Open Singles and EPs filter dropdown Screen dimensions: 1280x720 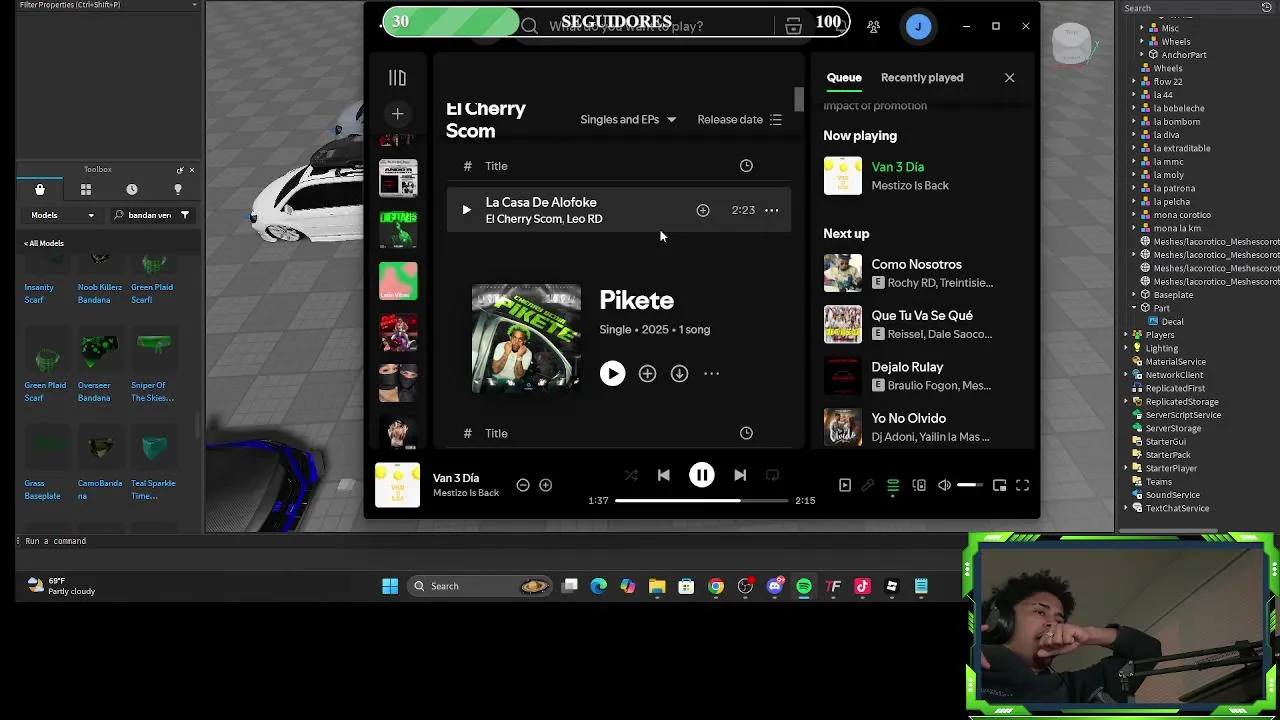tap(628, 119)
